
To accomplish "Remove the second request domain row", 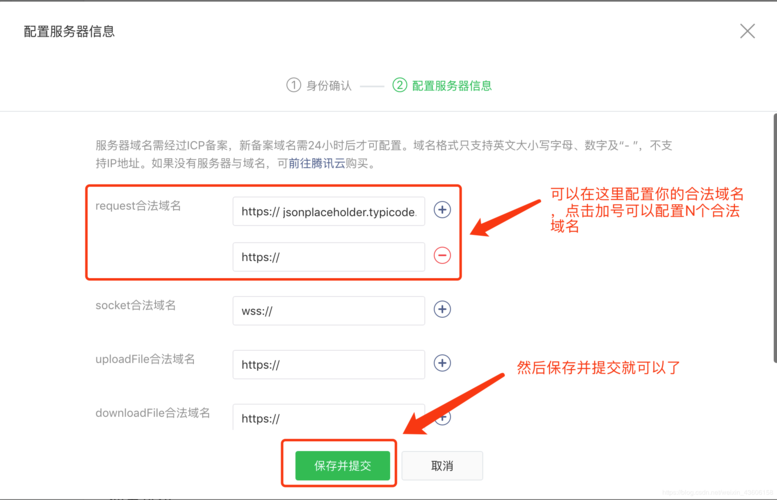I will point(442,255).
